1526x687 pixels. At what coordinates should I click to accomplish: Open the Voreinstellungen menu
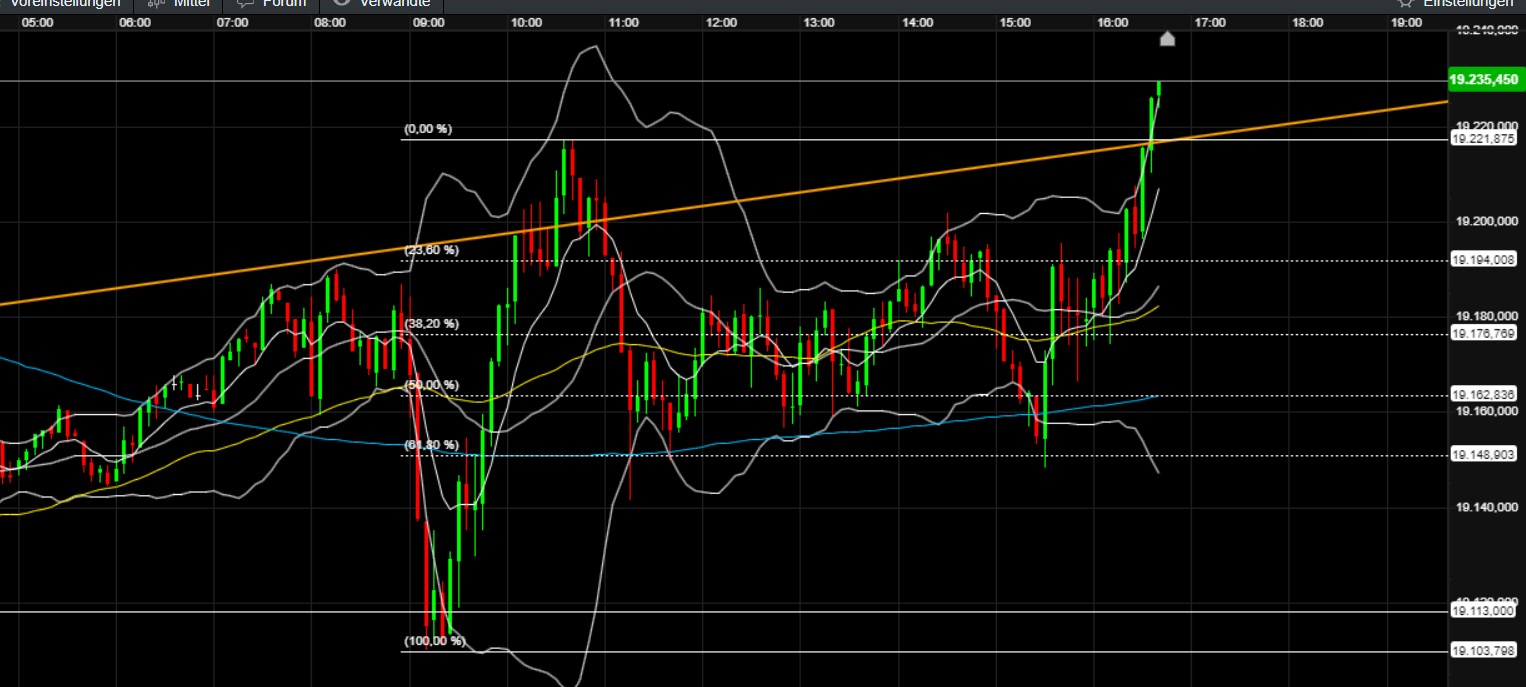click(x=64, y=3)
